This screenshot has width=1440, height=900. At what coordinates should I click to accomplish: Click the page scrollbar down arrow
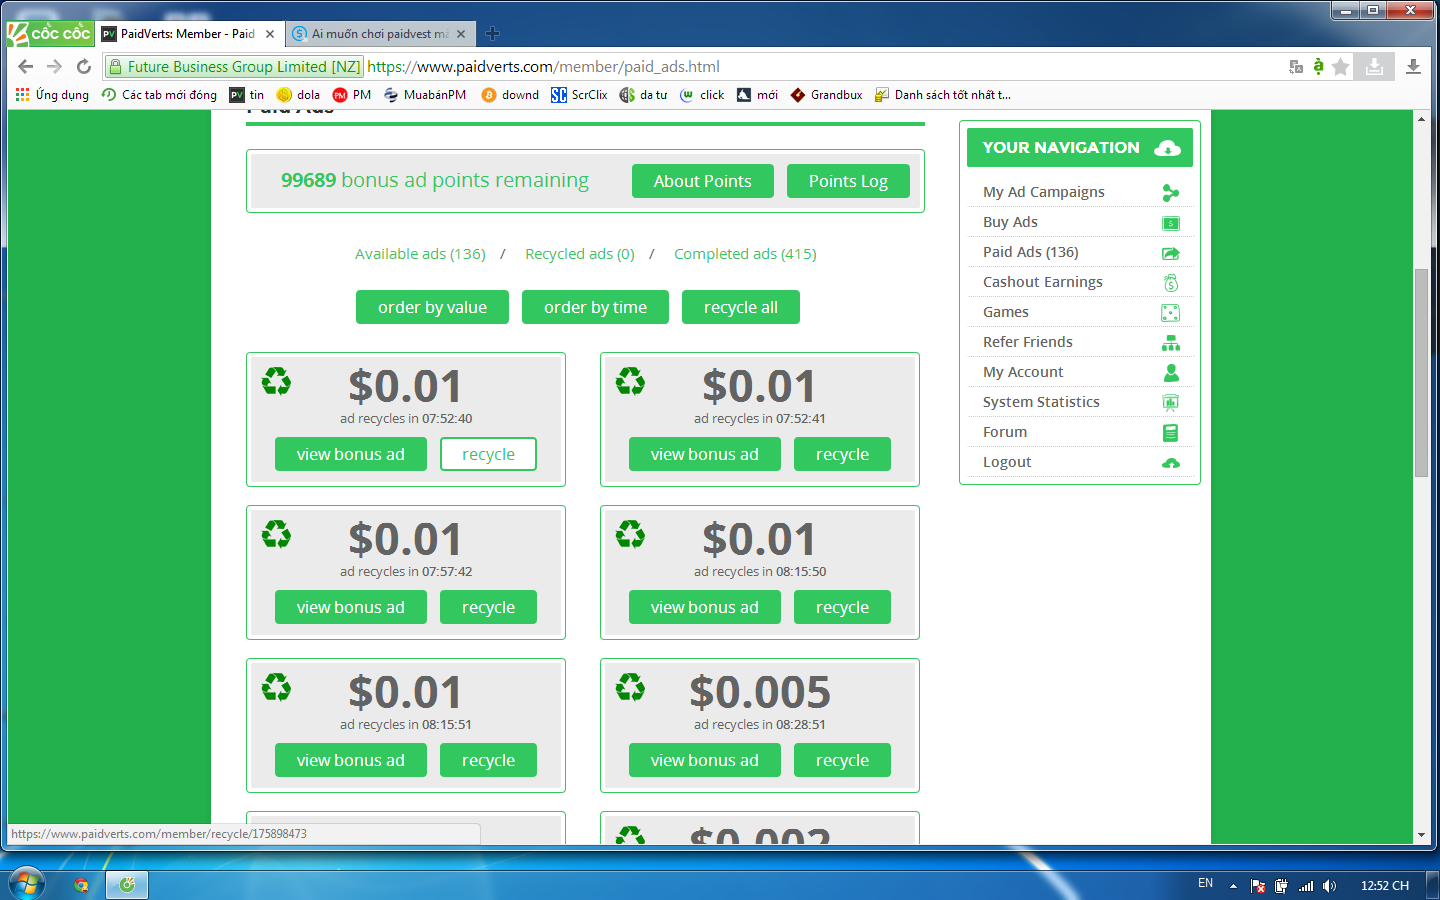pos(1421,836)
